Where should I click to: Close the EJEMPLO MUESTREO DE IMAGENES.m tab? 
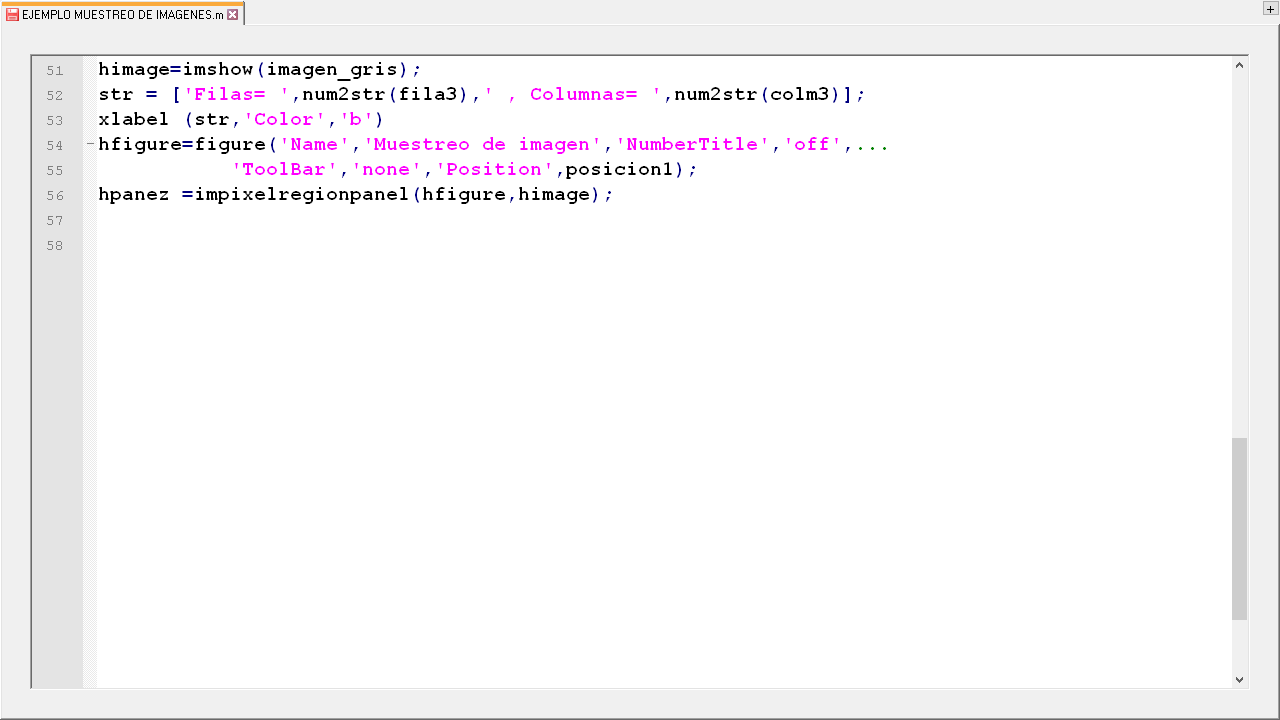(x=233, y=14)
